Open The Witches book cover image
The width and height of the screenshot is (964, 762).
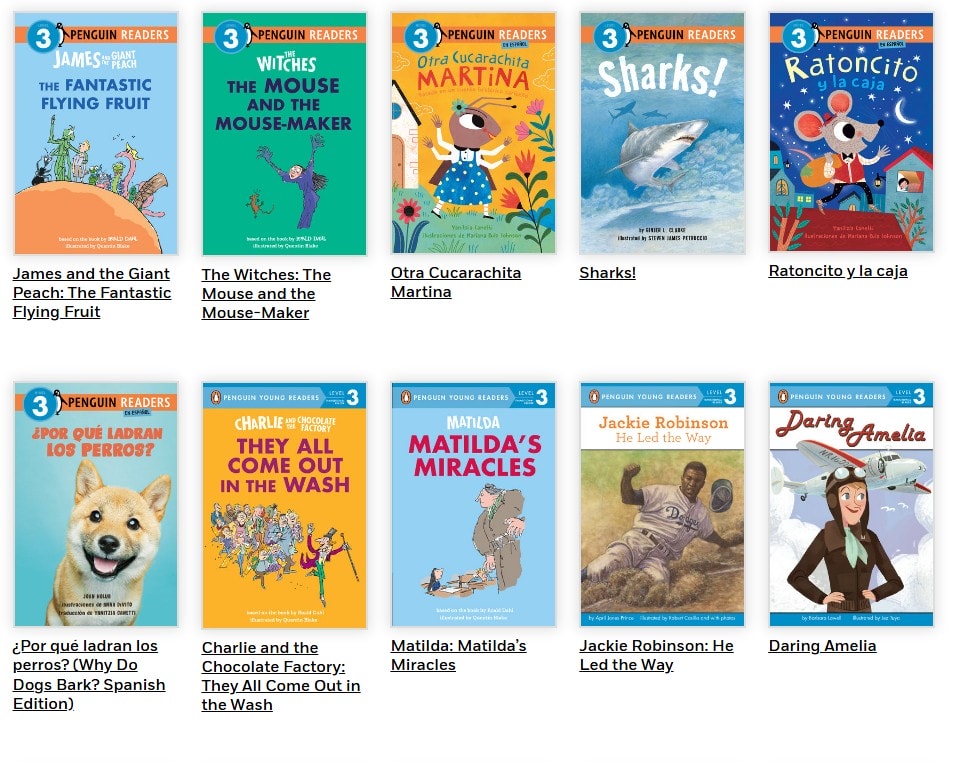tap(284, 133)
